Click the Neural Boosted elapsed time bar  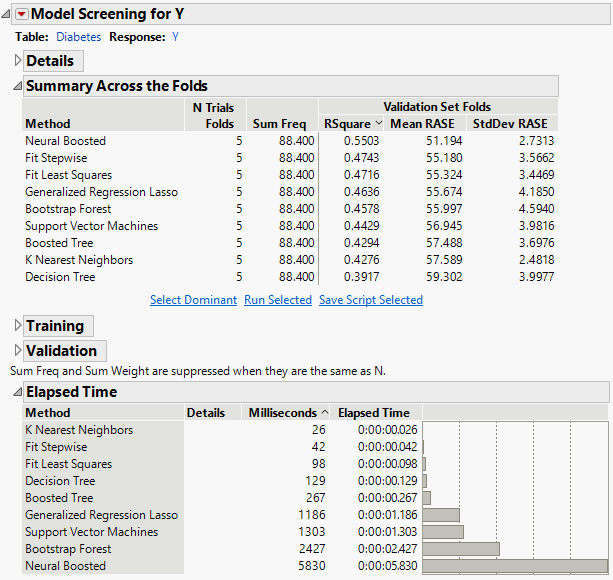pos(514,566)
